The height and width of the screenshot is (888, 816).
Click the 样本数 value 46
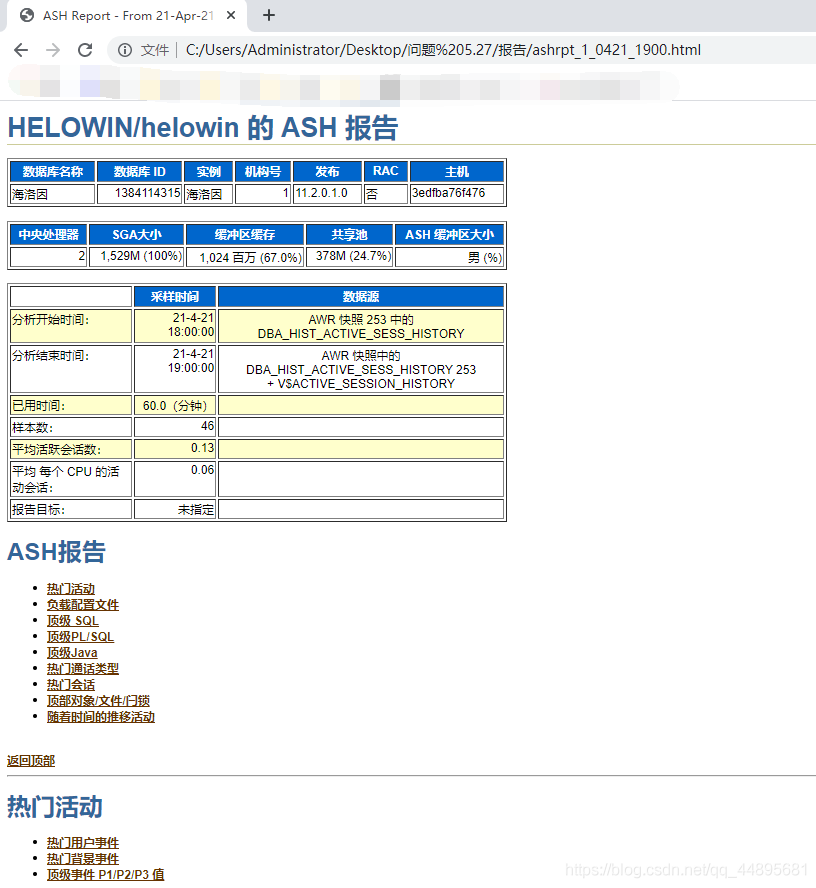175,427
